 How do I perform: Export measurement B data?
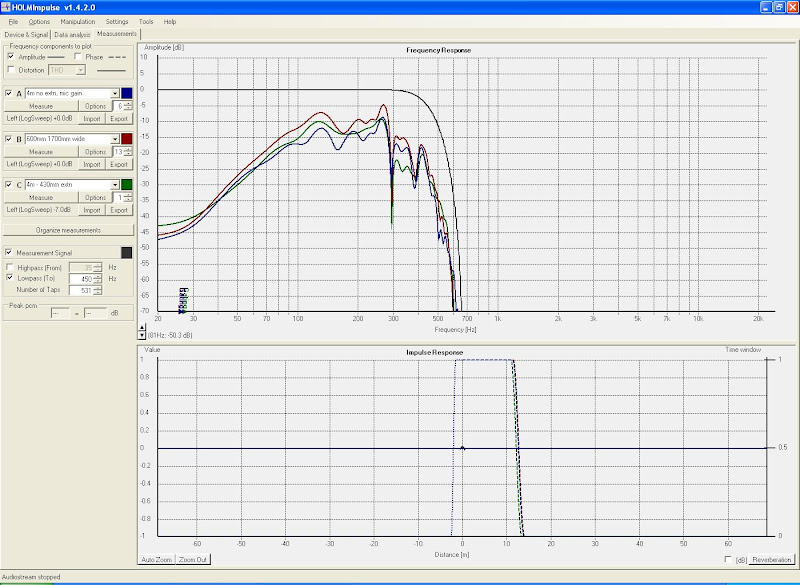click(x=119, y=164)
